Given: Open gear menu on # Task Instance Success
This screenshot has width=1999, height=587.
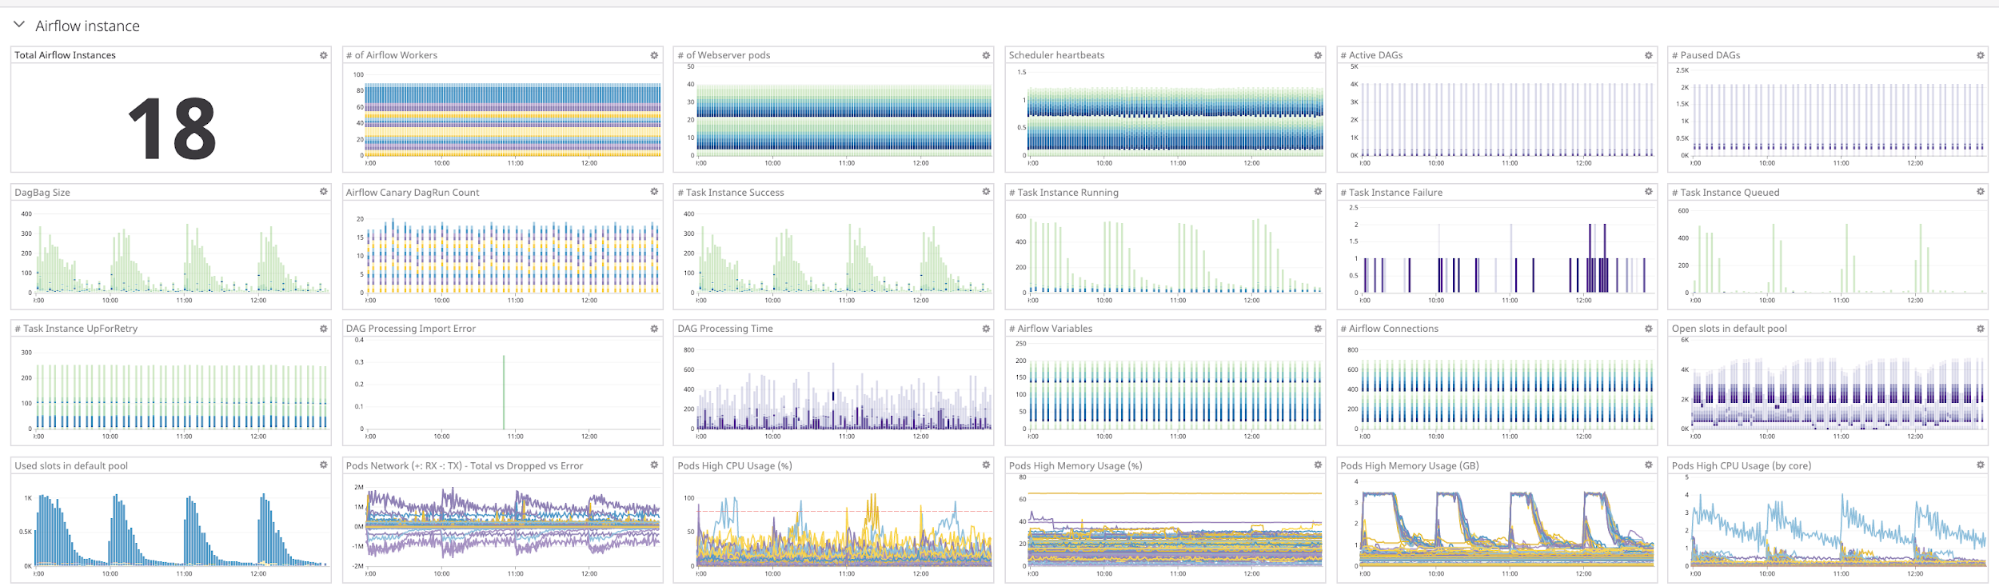Looking at the screenshot, I should point(986,192).
